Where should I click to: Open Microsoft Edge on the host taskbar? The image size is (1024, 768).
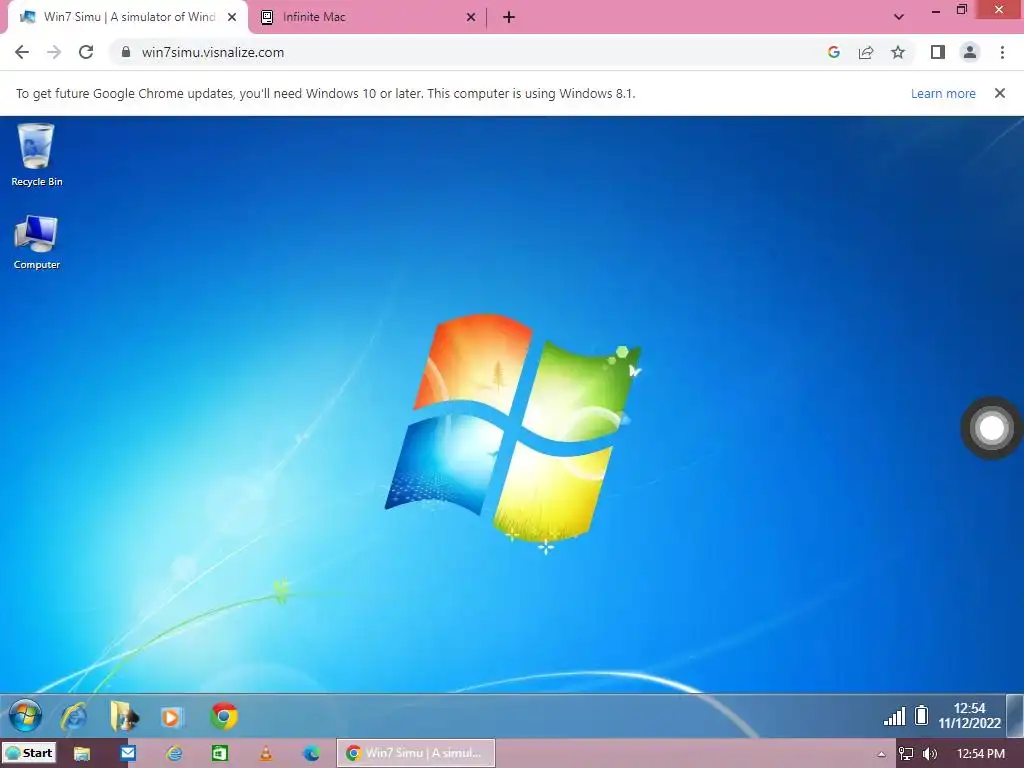coord(312,753)
